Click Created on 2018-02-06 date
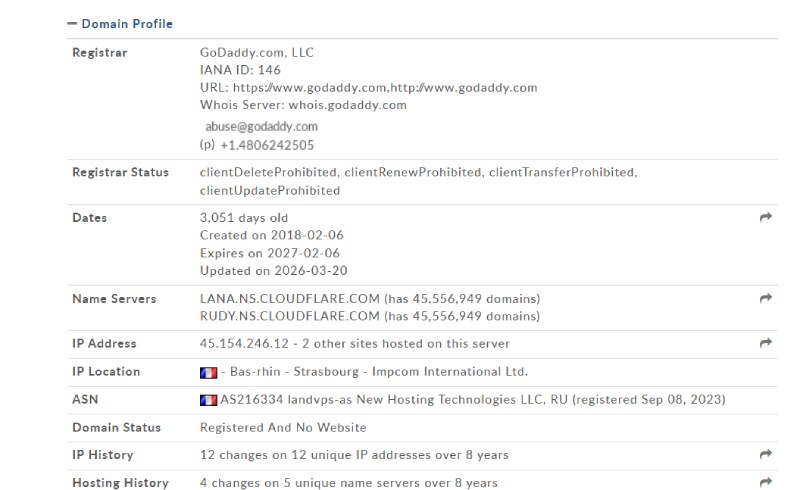800x490 pixels. click(272, 235)
